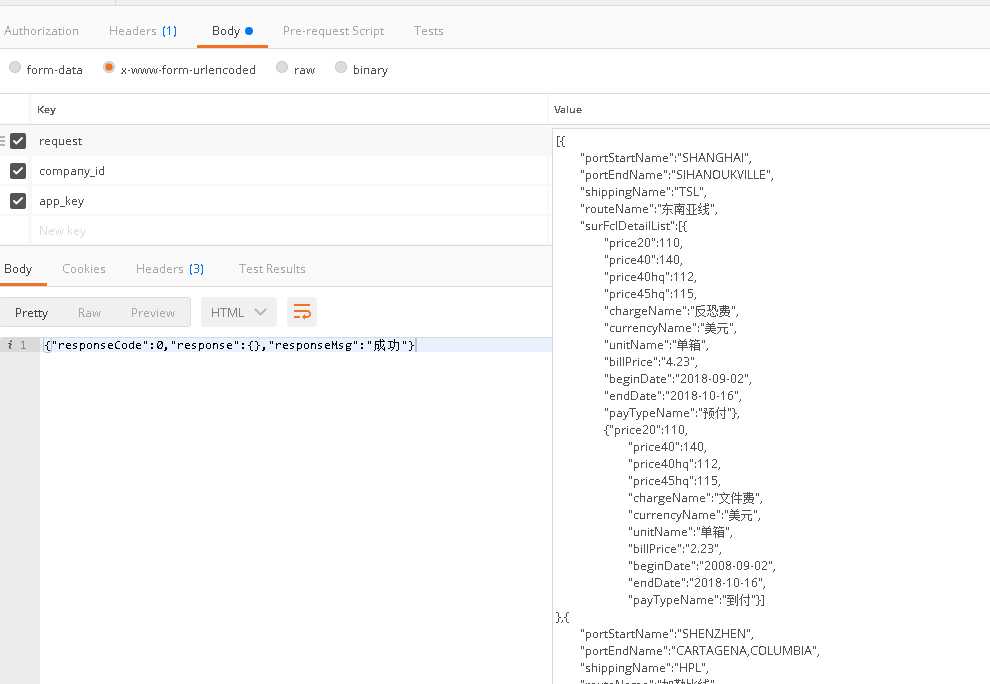Grab the request row reorder handle
The width and height of the screenshot is (990, 684).
[x=3, y=141]
